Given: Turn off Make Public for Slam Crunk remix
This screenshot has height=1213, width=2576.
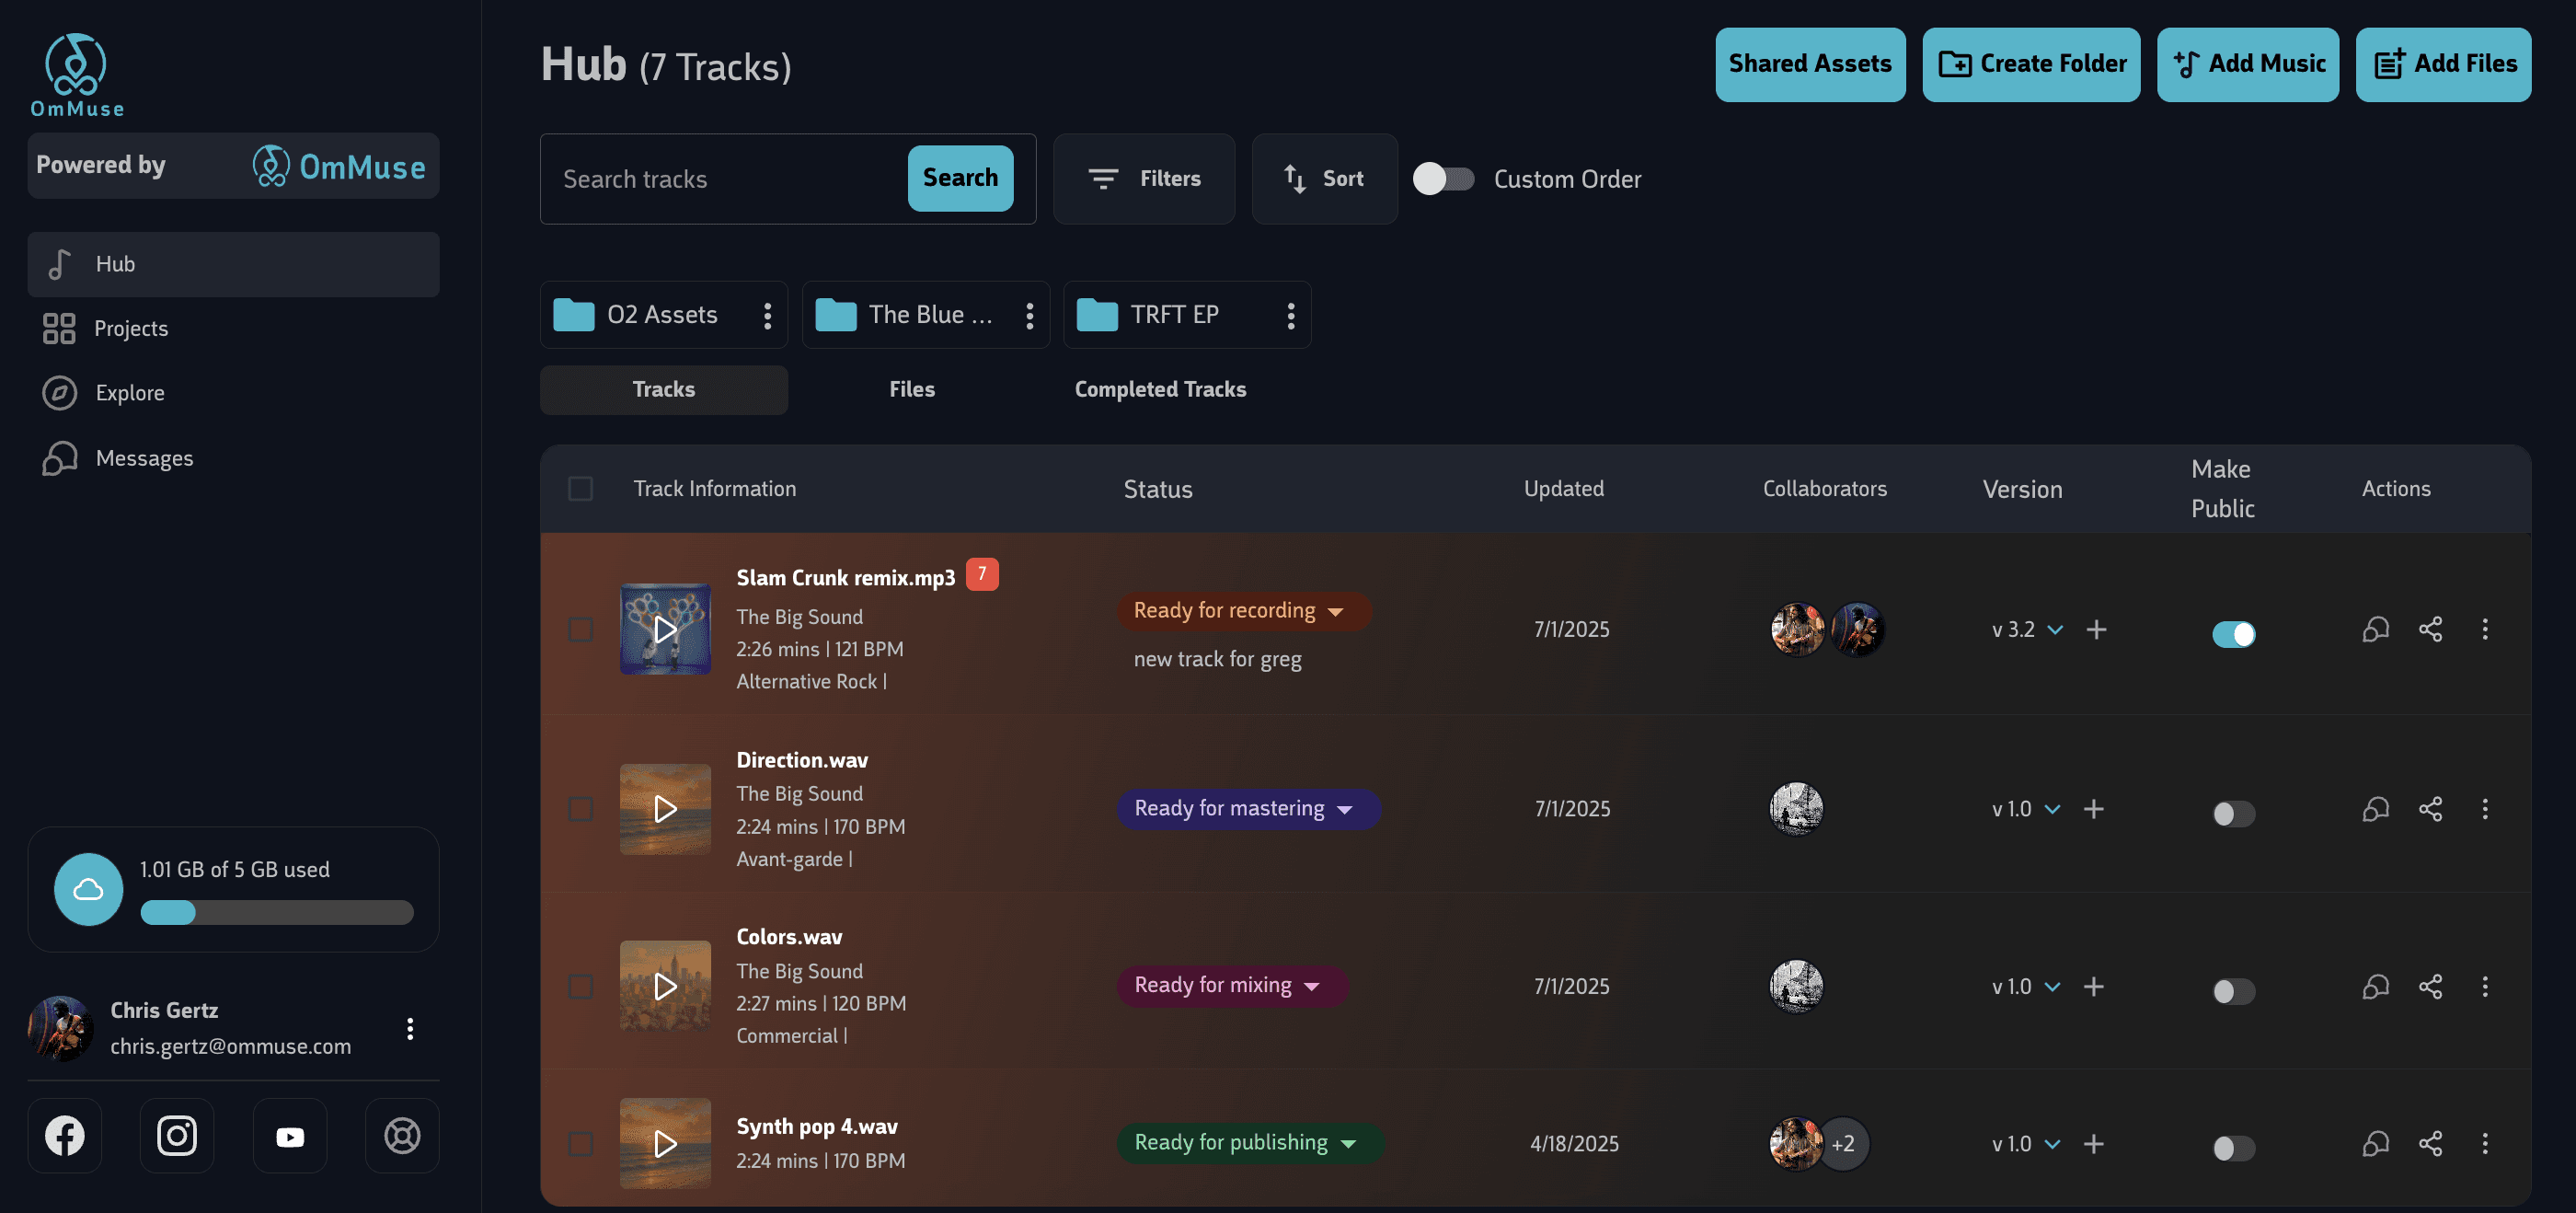Looking at the screenshot, I should [2232, 634].
